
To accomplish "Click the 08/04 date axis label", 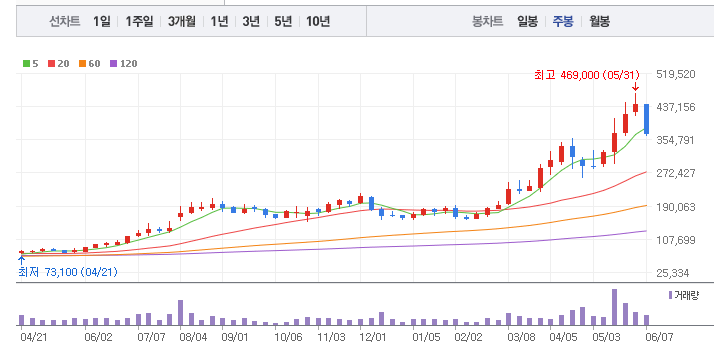I will 193,337.
